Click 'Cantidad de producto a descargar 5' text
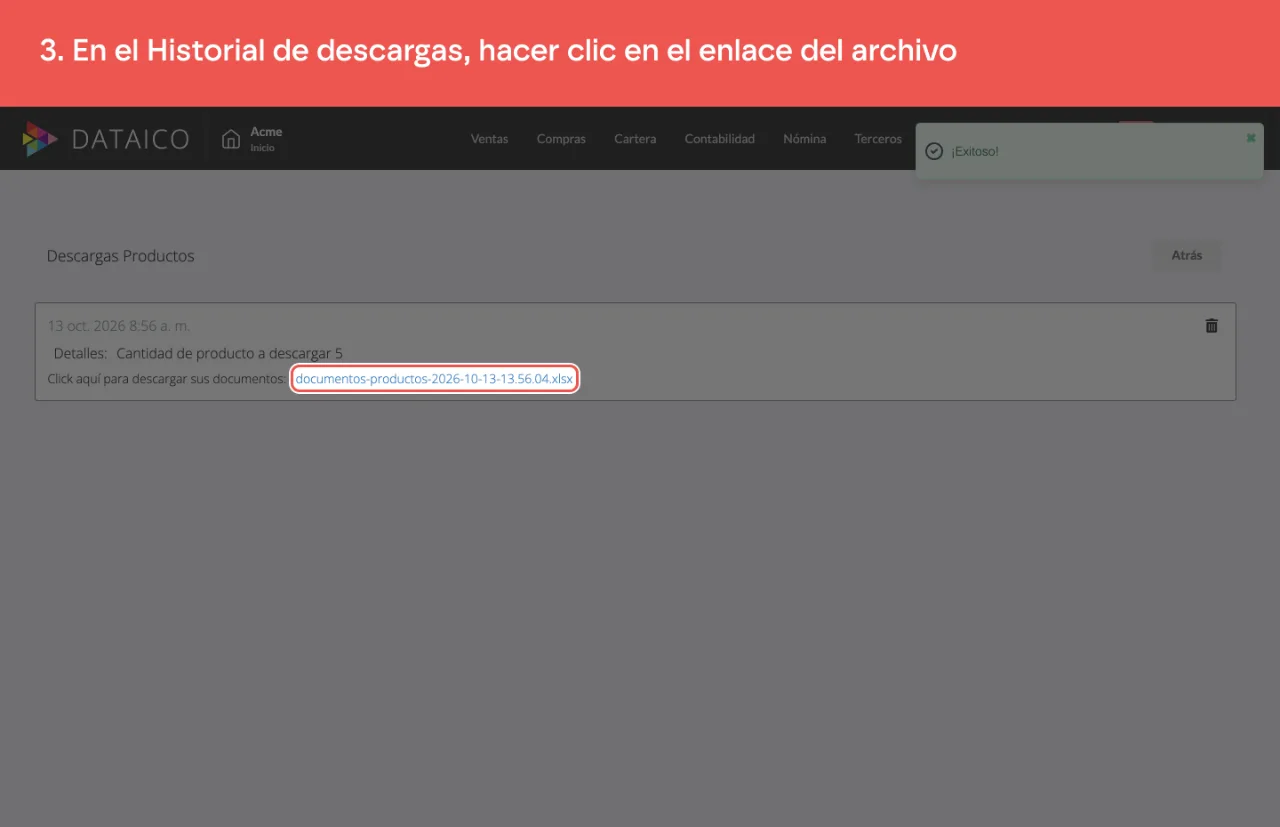Screen dimensions: 1280x827 pyautogui.click(x=230, y=353)
